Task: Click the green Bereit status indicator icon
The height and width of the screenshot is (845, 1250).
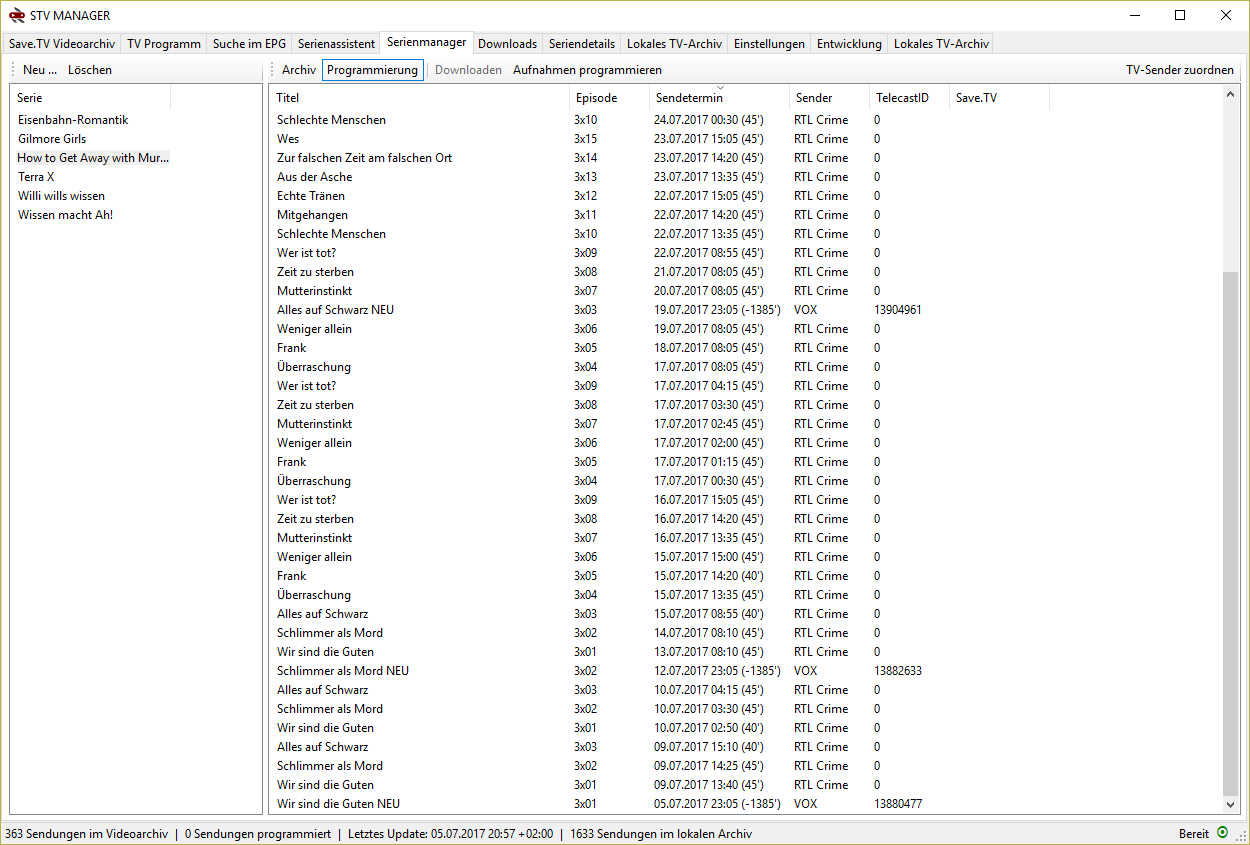Action: click(x=1222, y=833)
